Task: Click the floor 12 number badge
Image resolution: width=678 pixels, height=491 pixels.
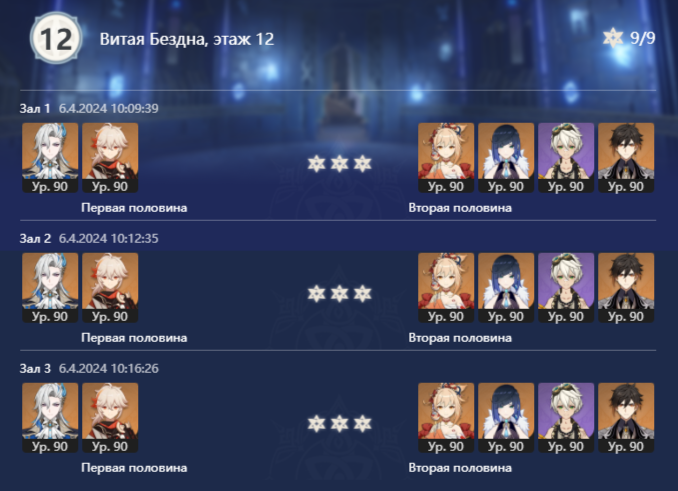Action: (x=56, y=38)
